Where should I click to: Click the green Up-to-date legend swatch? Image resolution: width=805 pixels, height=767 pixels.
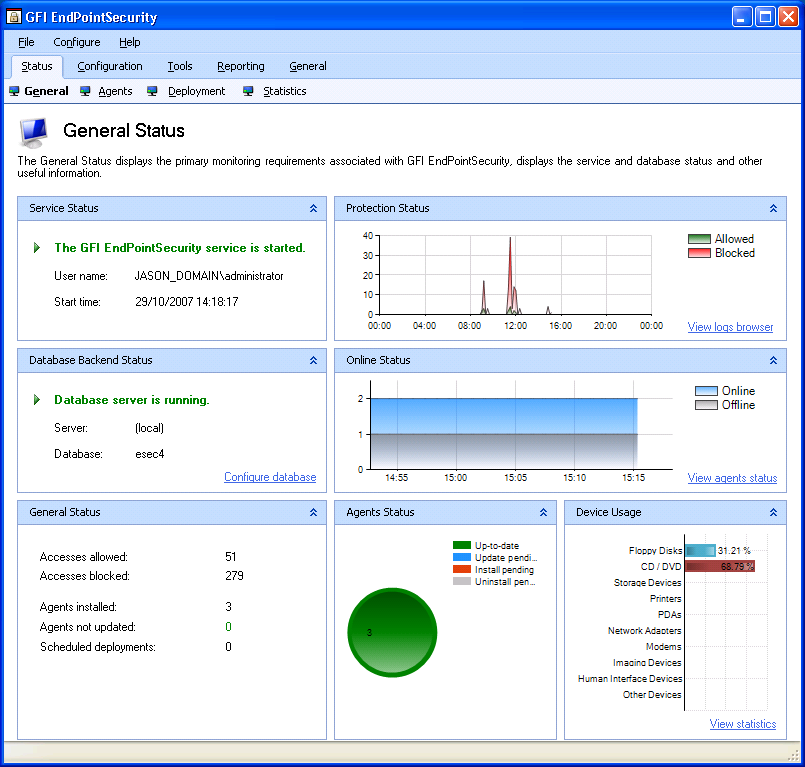click(462, 545)
